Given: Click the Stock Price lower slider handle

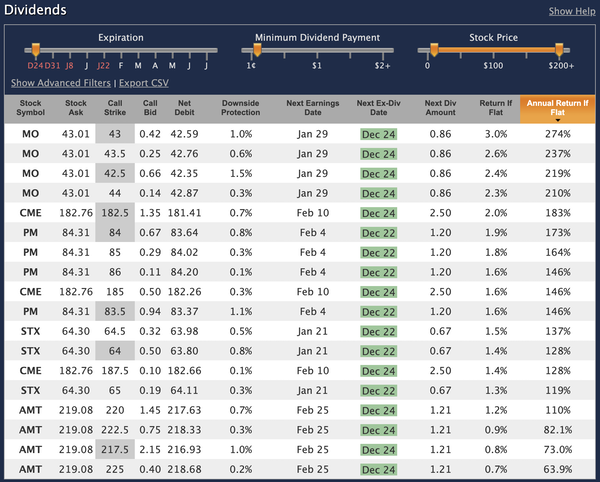Looking at the screenshot, I should pyautogui.click(x=434, y=50).
